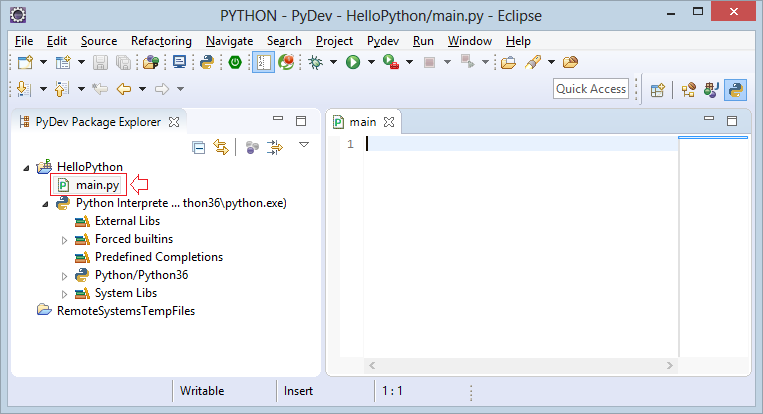The image size is (763, 414).
Task: Click the Forward navigation arrow icon
Action: [x=162, y=89]
